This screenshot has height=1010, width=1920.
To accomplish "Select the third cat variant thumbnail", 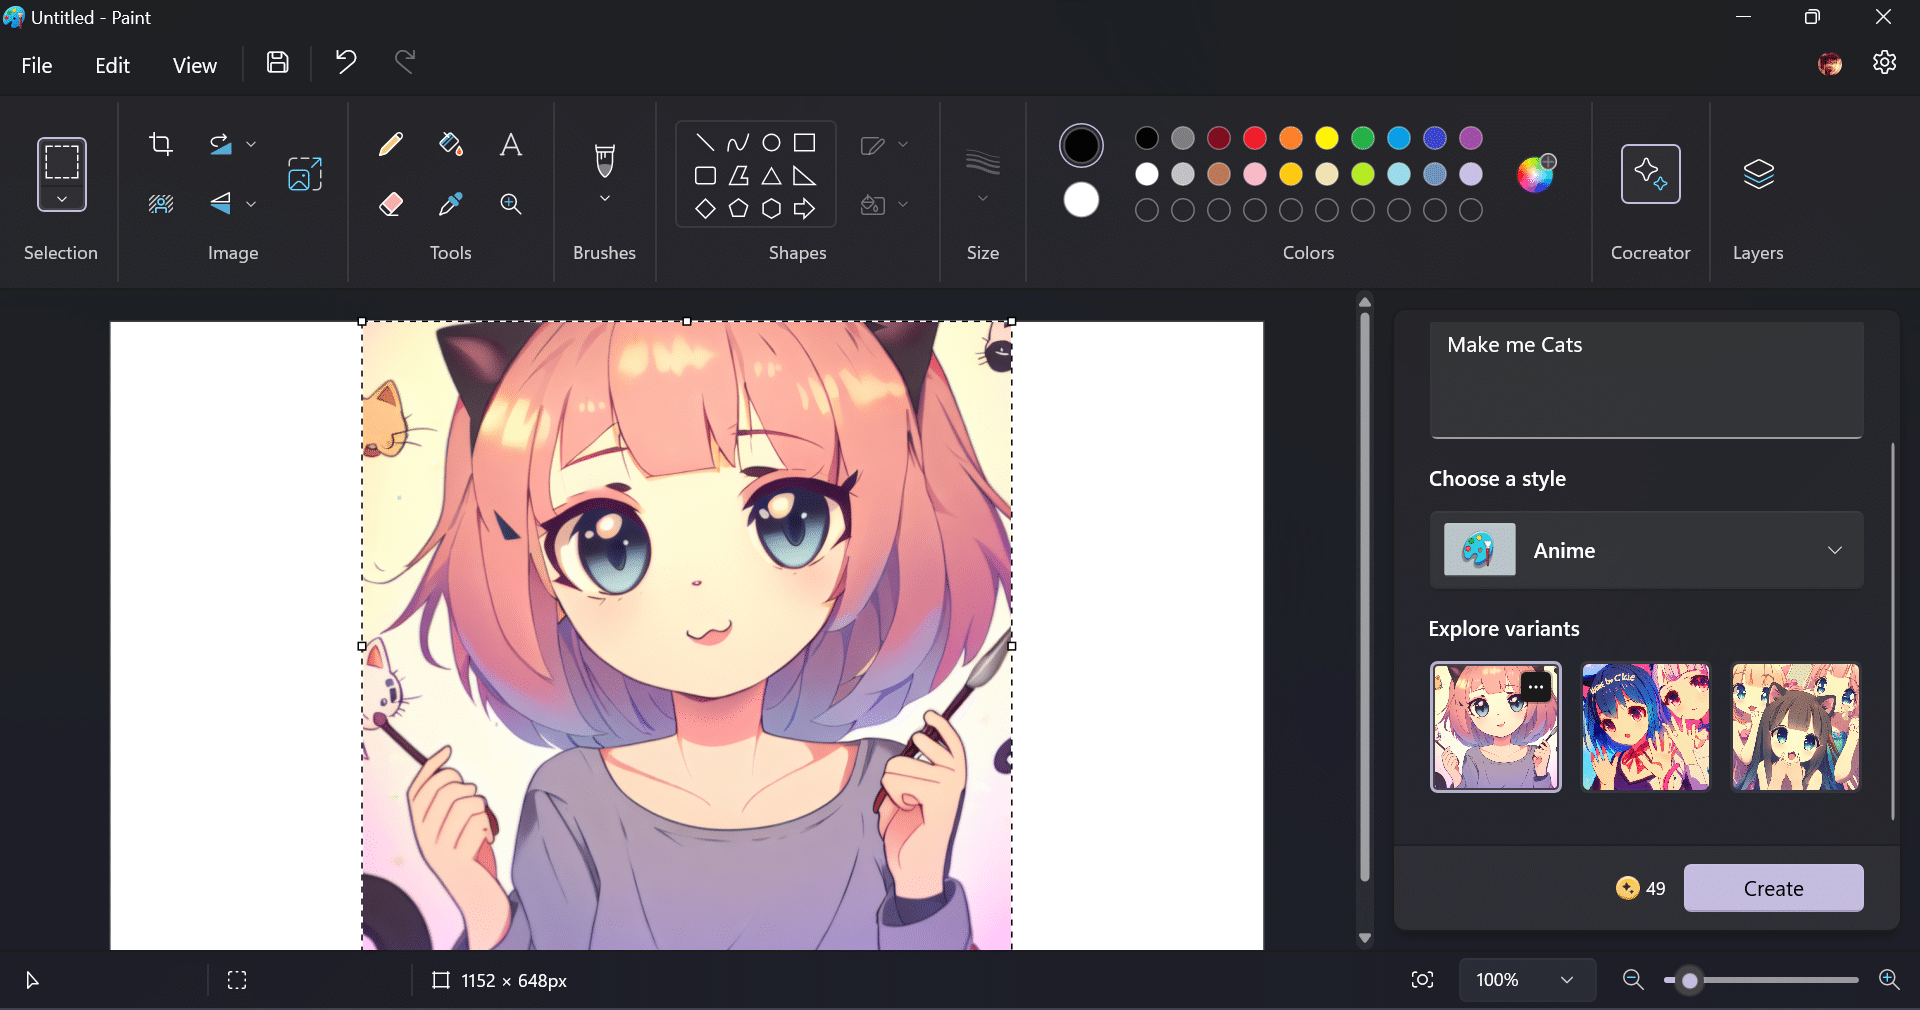I will click(1795, 727).
